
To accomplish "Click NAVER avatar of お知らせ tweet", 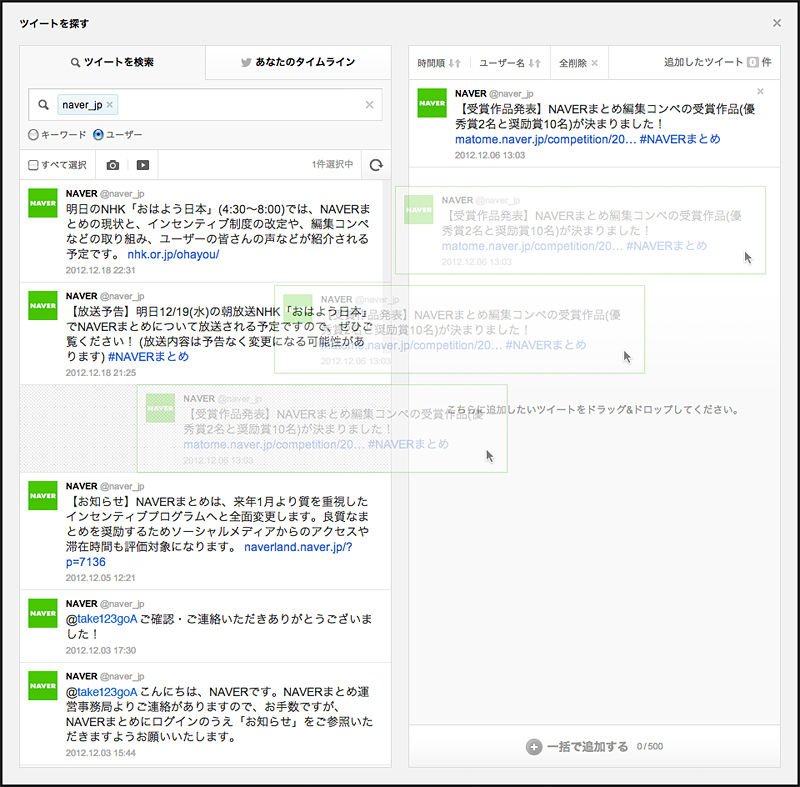I will [43, 495].
